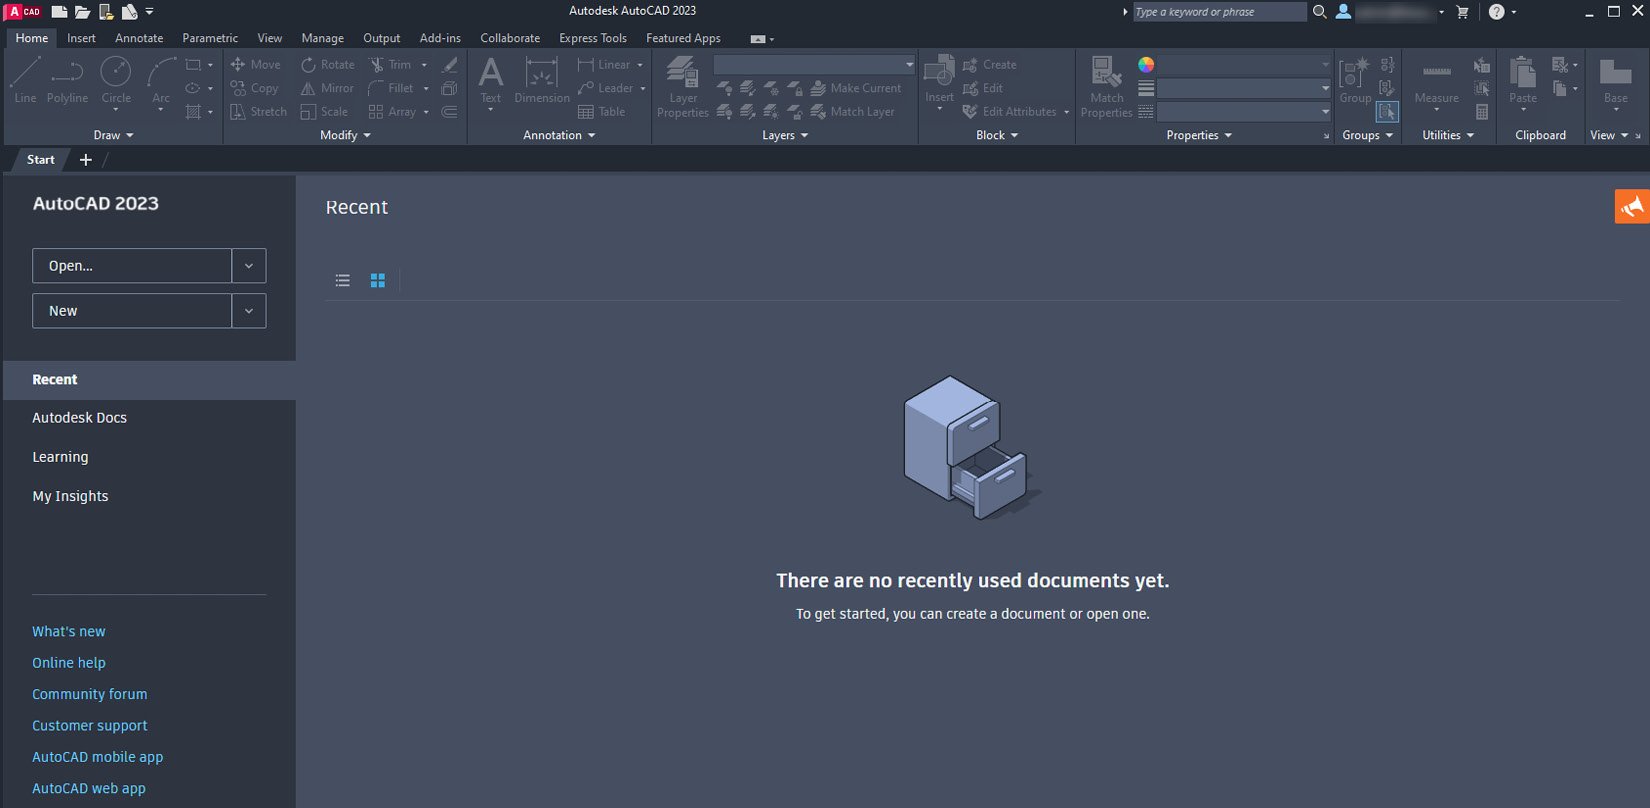Click Make Current layer button
This screenshot has height=808, width=1650.
click(856, 88)
